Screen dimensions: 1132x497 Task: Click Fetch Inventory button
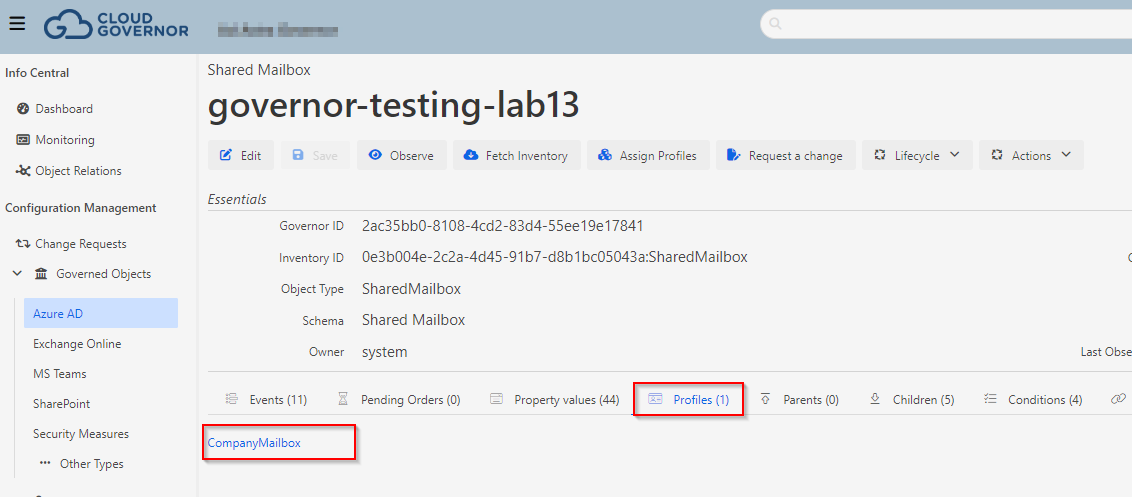coord(516,156)
